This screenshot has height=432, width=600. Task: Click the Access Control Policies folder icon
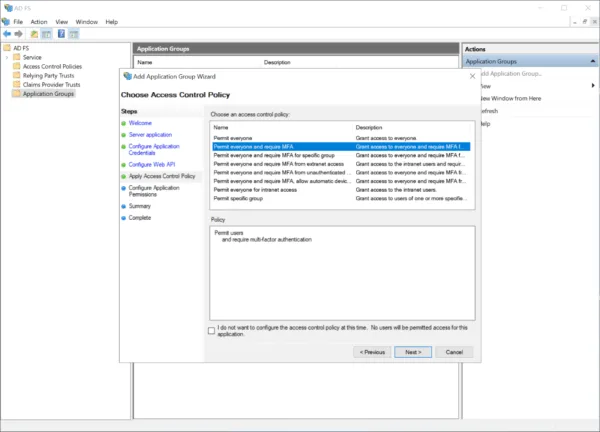16,66
